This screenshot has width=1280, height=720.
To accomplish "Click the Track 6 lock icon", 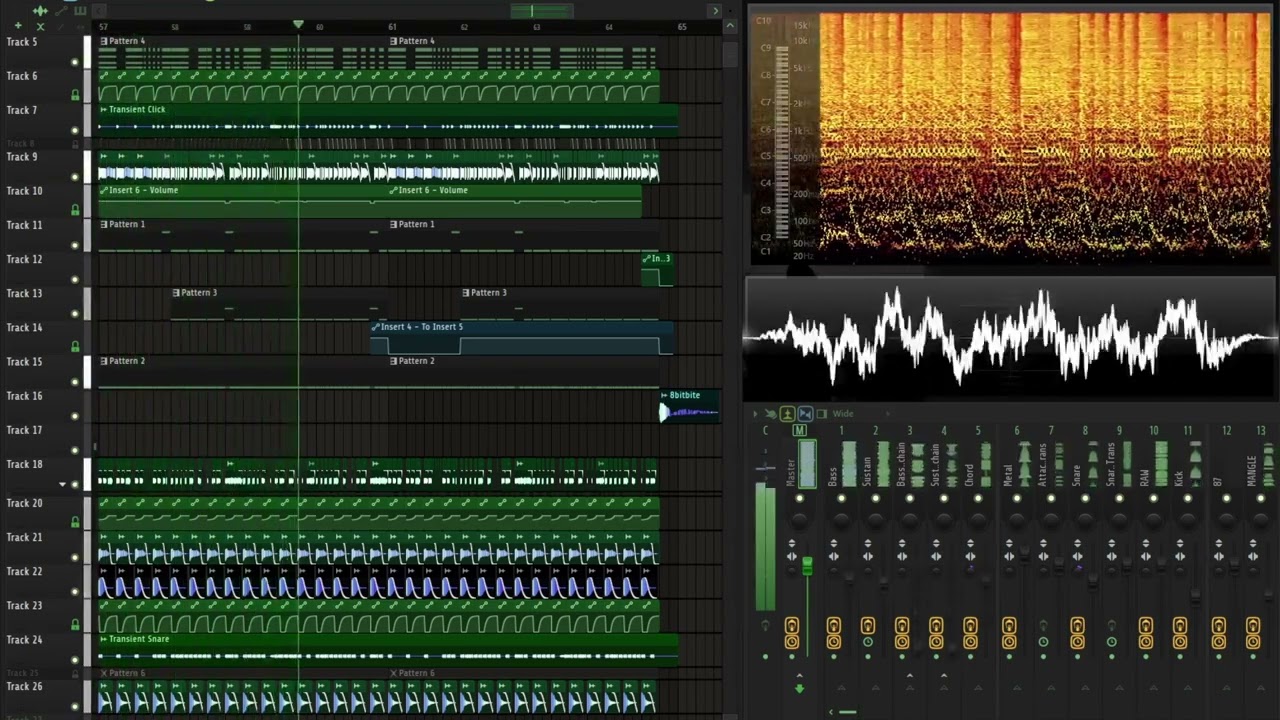I will point(75,95).
